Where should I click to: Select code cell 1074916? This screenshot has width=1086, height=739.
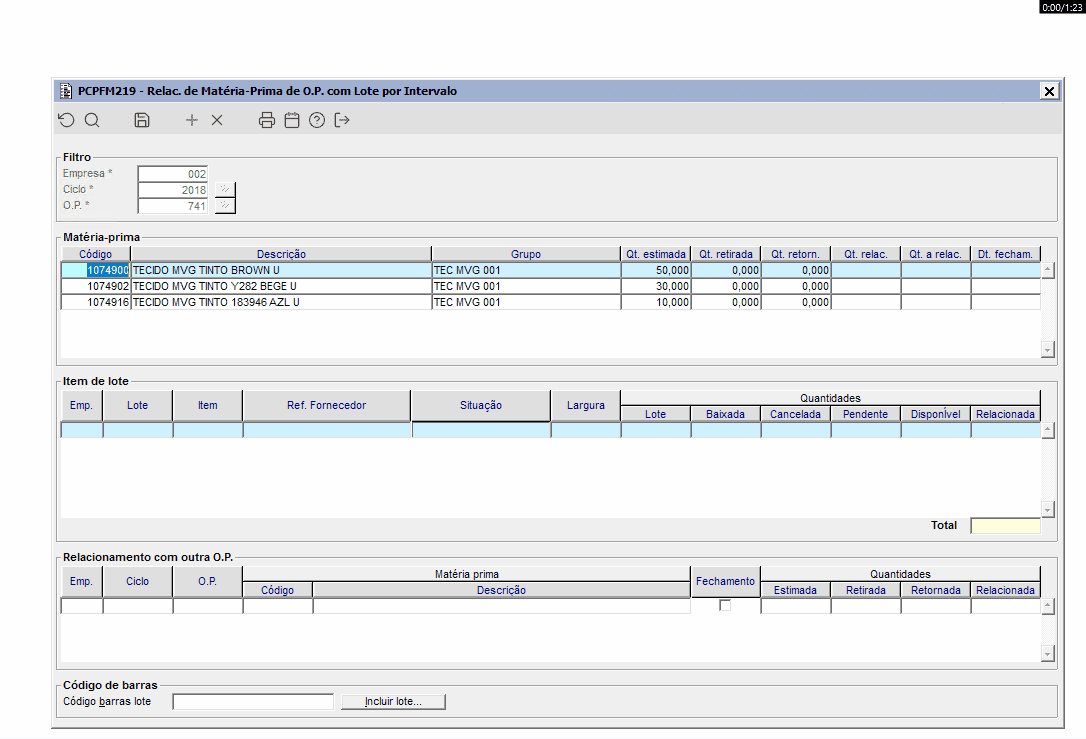tap(96, 302)
